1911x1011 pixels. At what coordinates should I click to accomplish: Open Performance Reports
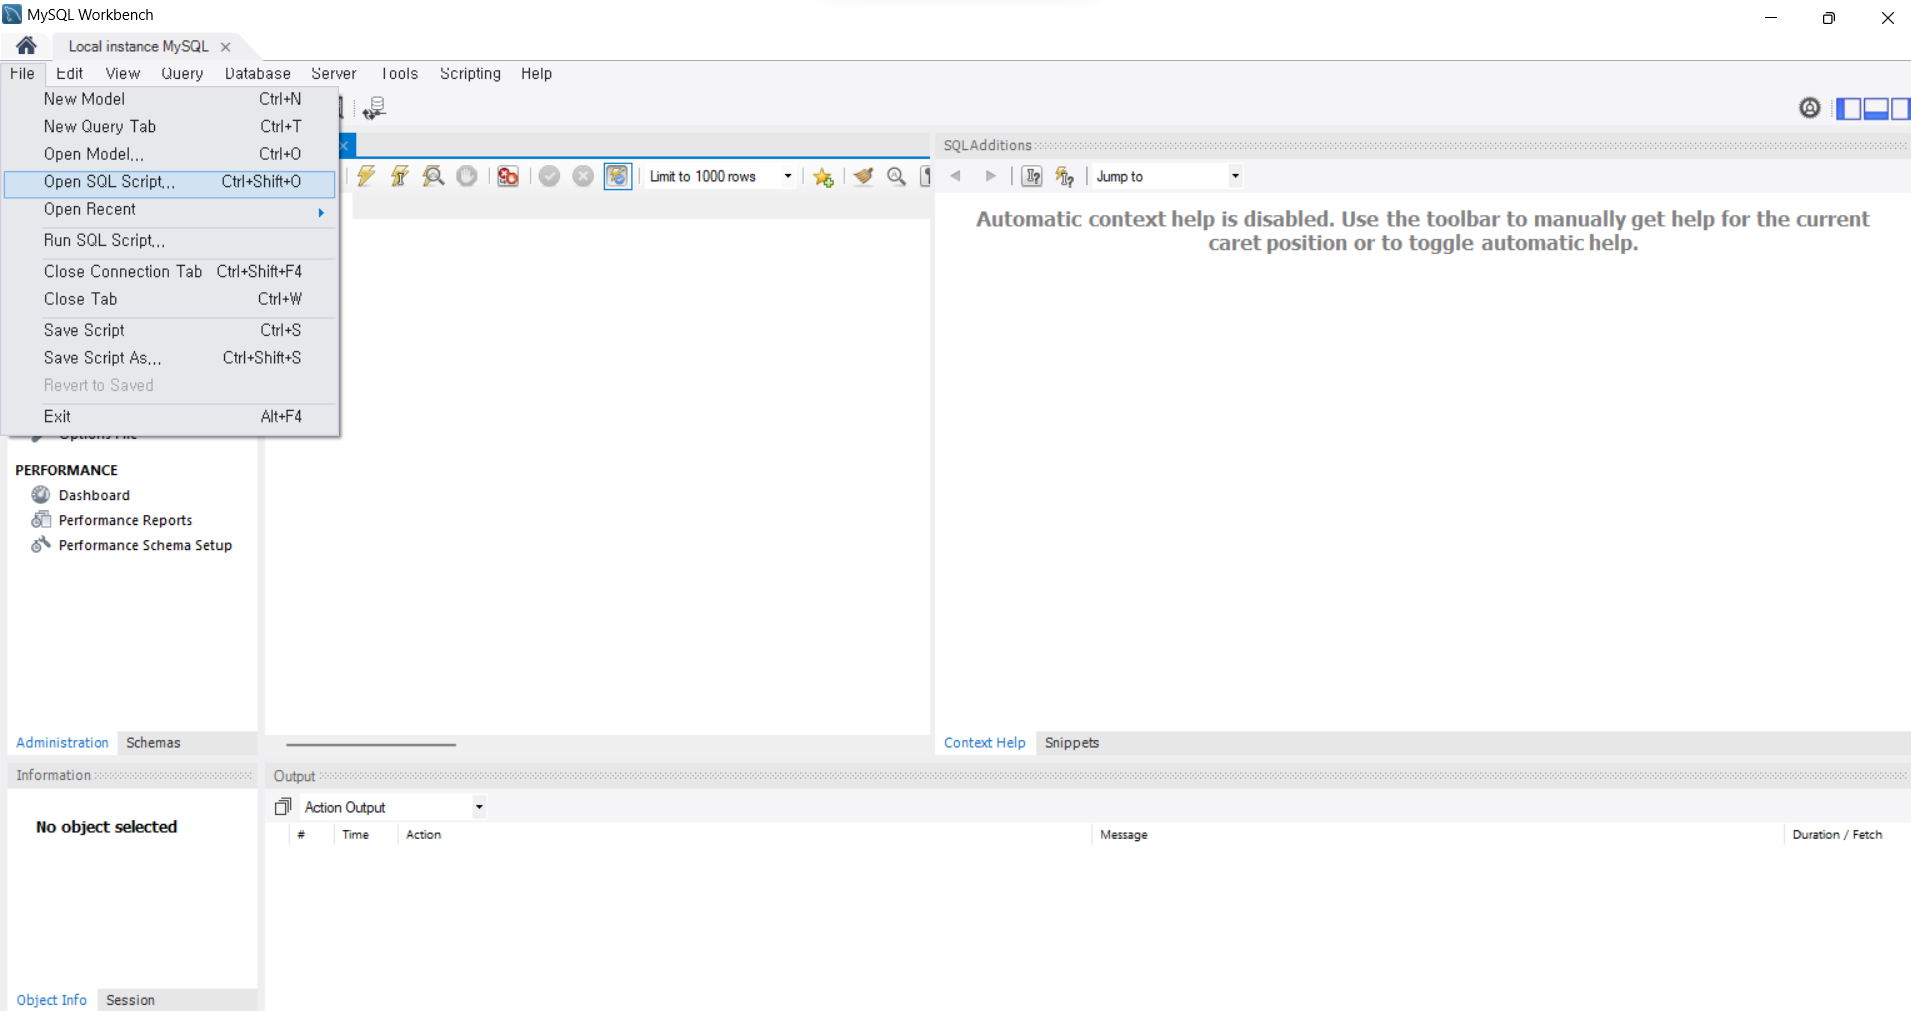[125, 520]
